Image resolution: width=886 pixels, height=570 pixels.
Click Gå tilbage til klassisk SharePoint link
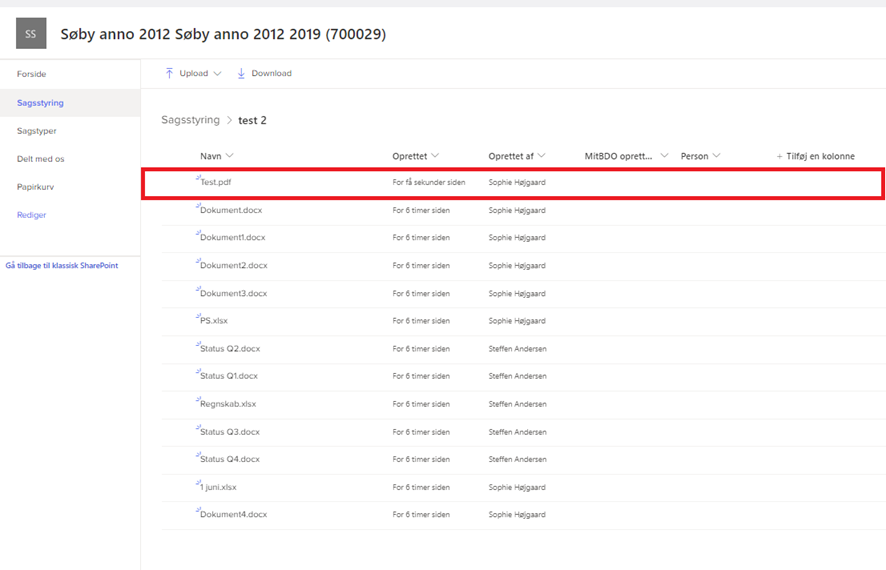click(62, 266)
